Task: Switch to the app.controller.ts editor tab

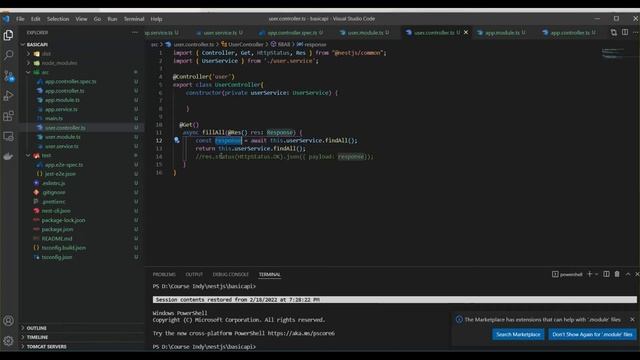Action: click(x=570, y=32)
